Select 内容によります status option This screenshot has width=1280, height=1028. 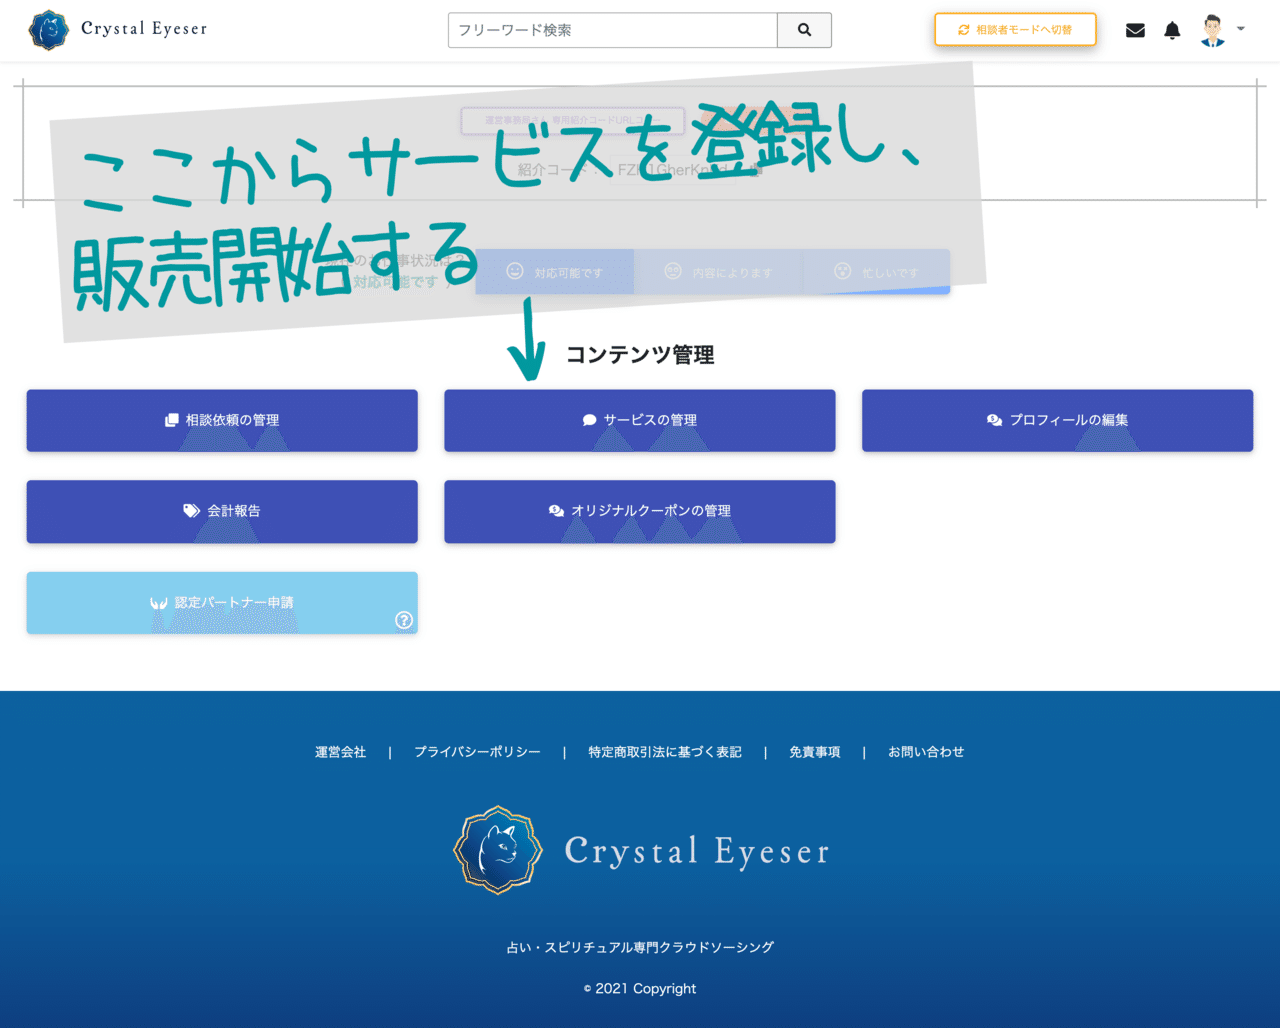(x=718, y=272)
